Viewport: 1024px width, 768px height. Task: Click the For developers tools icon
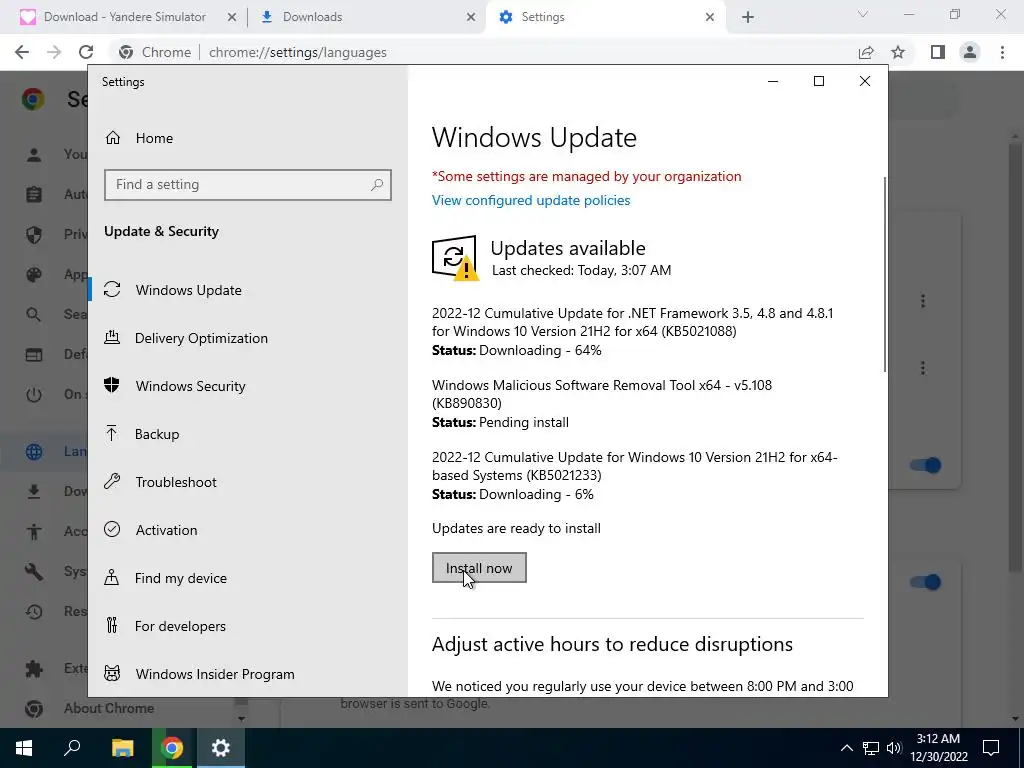click(112, 626)
